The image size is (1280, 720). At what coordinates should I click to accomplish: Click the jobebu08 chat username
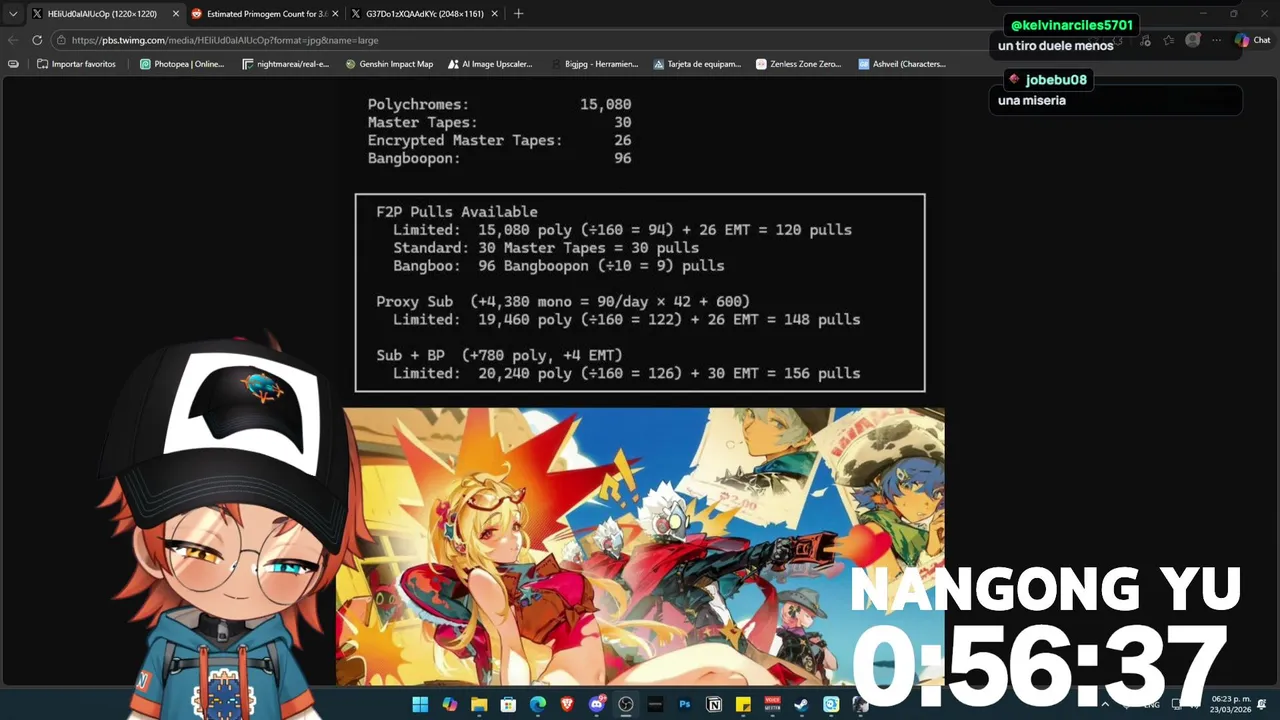1056,79
